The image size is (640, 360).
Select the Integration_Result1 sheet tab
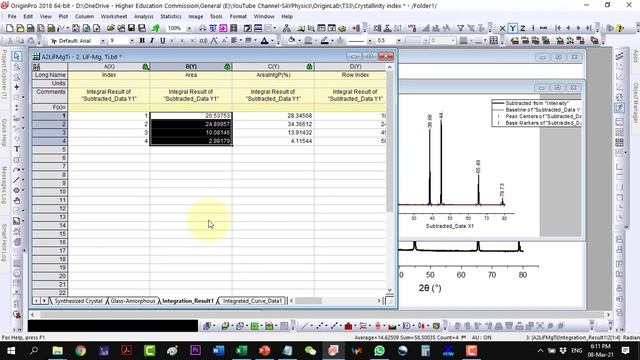(188, 301)
